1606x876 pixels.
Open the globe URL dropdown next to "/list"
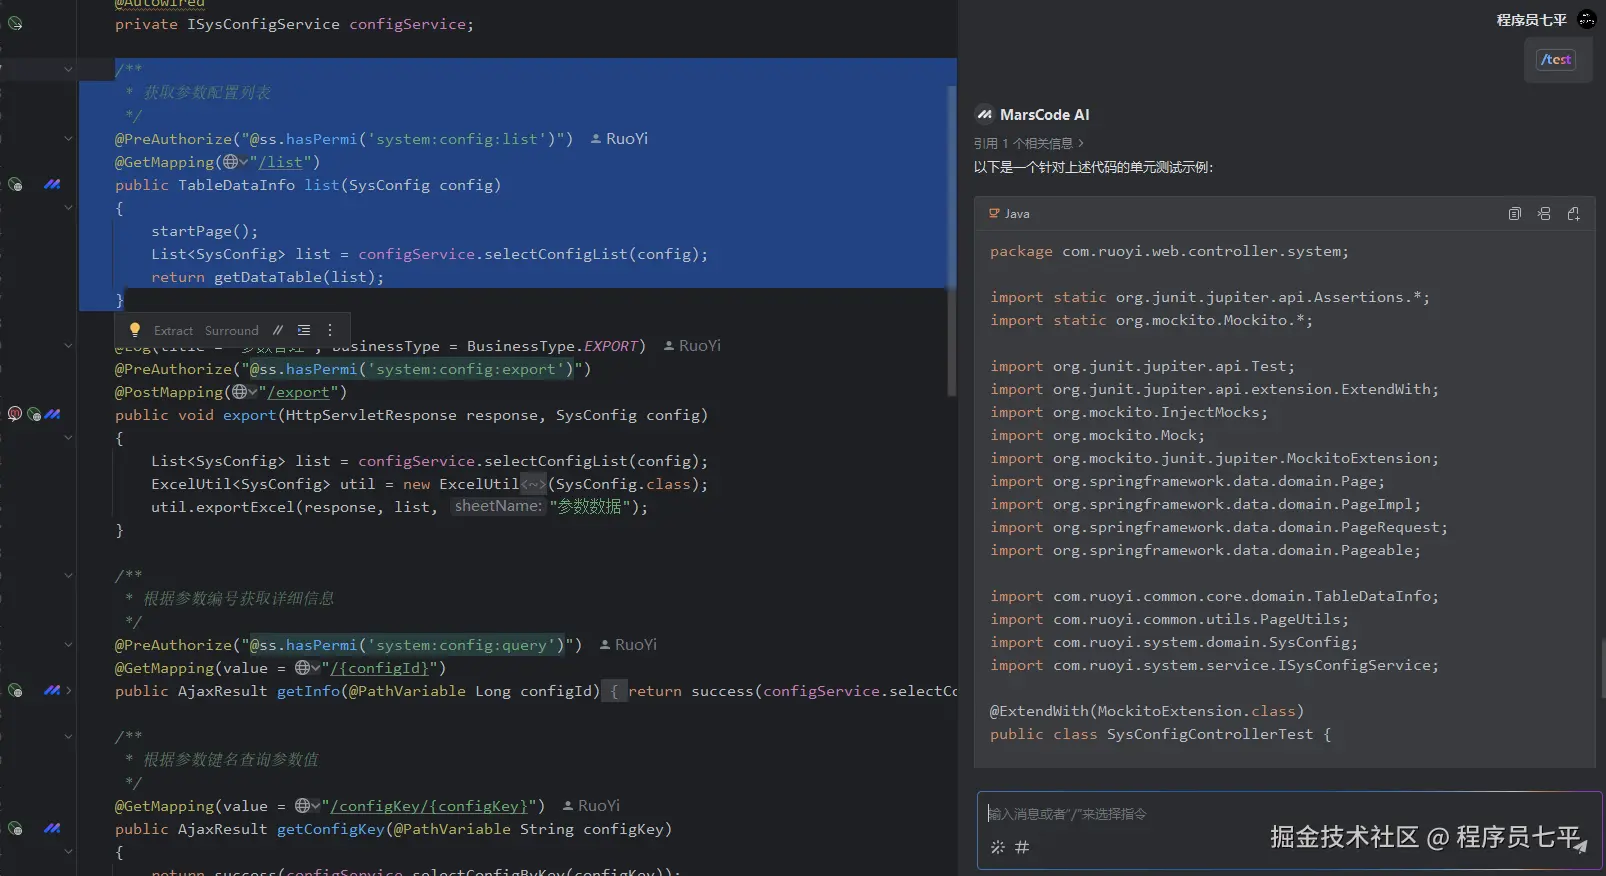coord(235,162)
